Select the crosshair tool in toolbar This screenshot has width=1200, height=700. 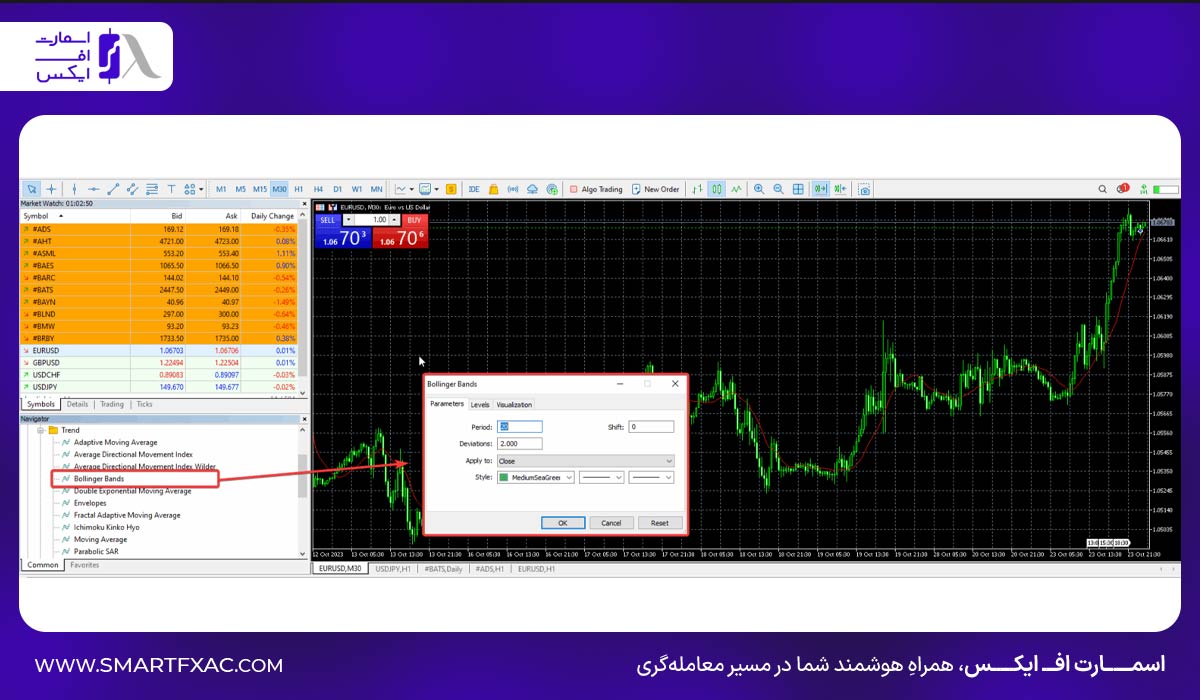click(51, 189)
